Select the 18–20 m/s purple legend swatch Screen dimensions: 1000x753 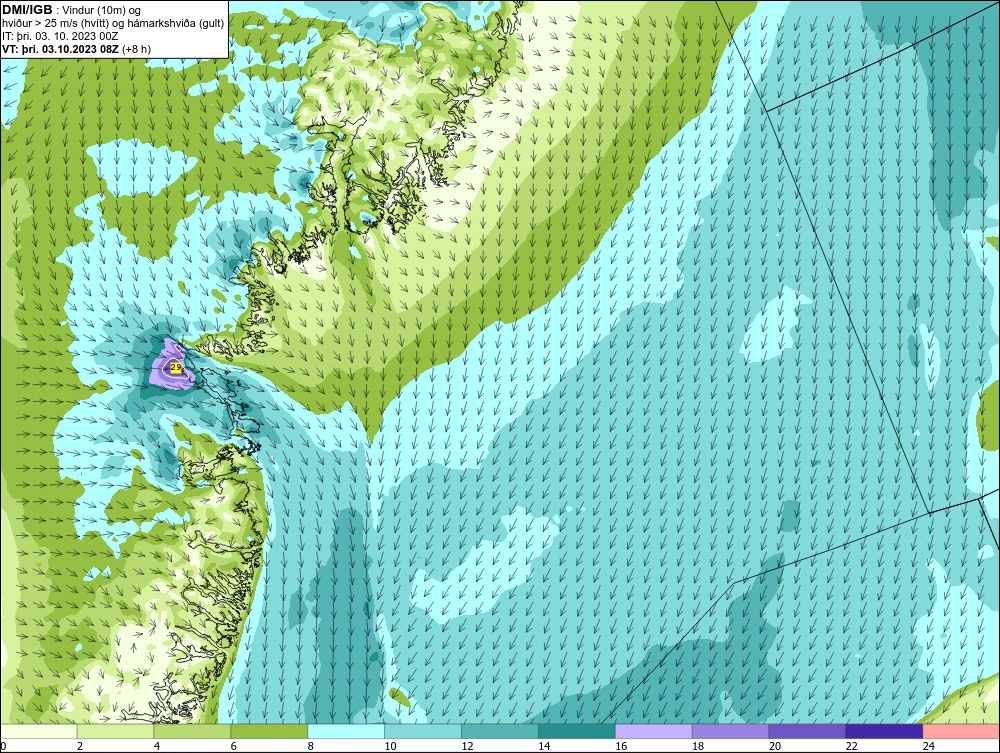click(x=730, y=731)
